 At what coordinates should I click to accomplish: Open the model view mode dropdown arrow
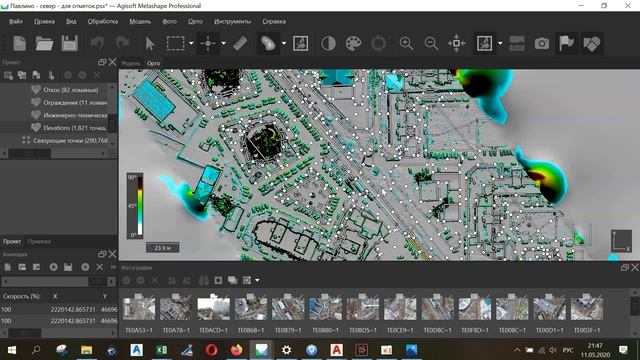tap(284, 43)
